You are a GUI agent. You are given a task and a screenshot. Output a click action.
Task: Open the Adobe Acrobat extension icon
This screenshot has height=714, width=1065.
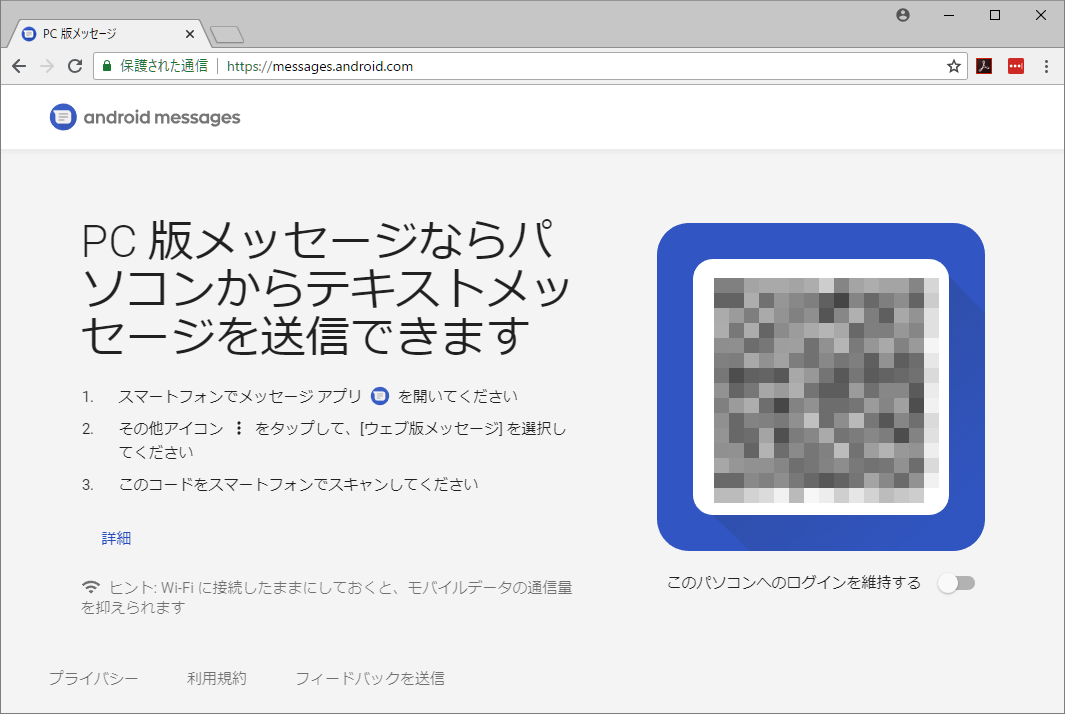point(984,66)
